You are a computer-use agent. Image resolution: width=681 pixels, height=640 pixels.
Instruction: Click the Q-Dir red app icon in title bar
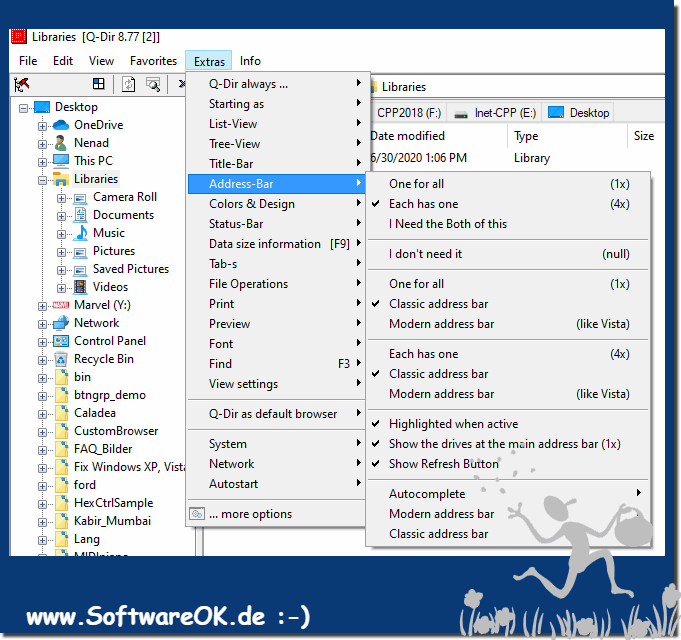19,36
